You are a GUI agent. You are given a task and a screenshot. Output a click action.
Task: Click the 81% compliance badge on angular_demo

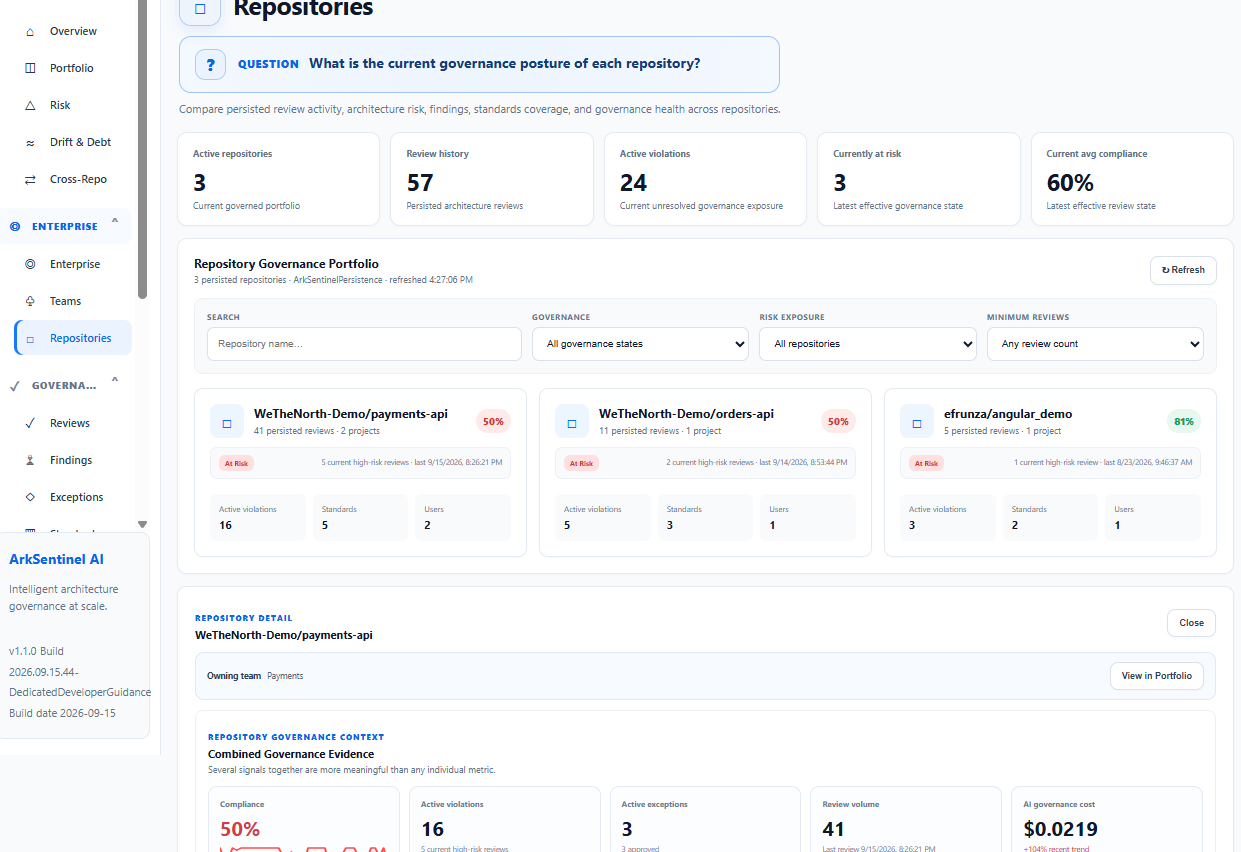(x=1183, y=422)
